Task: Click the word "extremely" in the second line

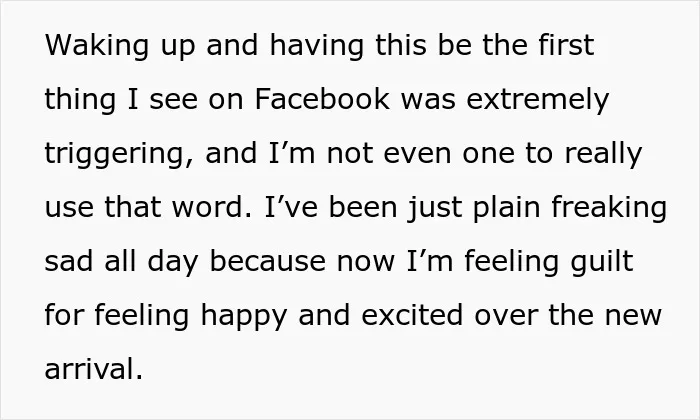Action: pyautogui.click(x=538, y=100)
